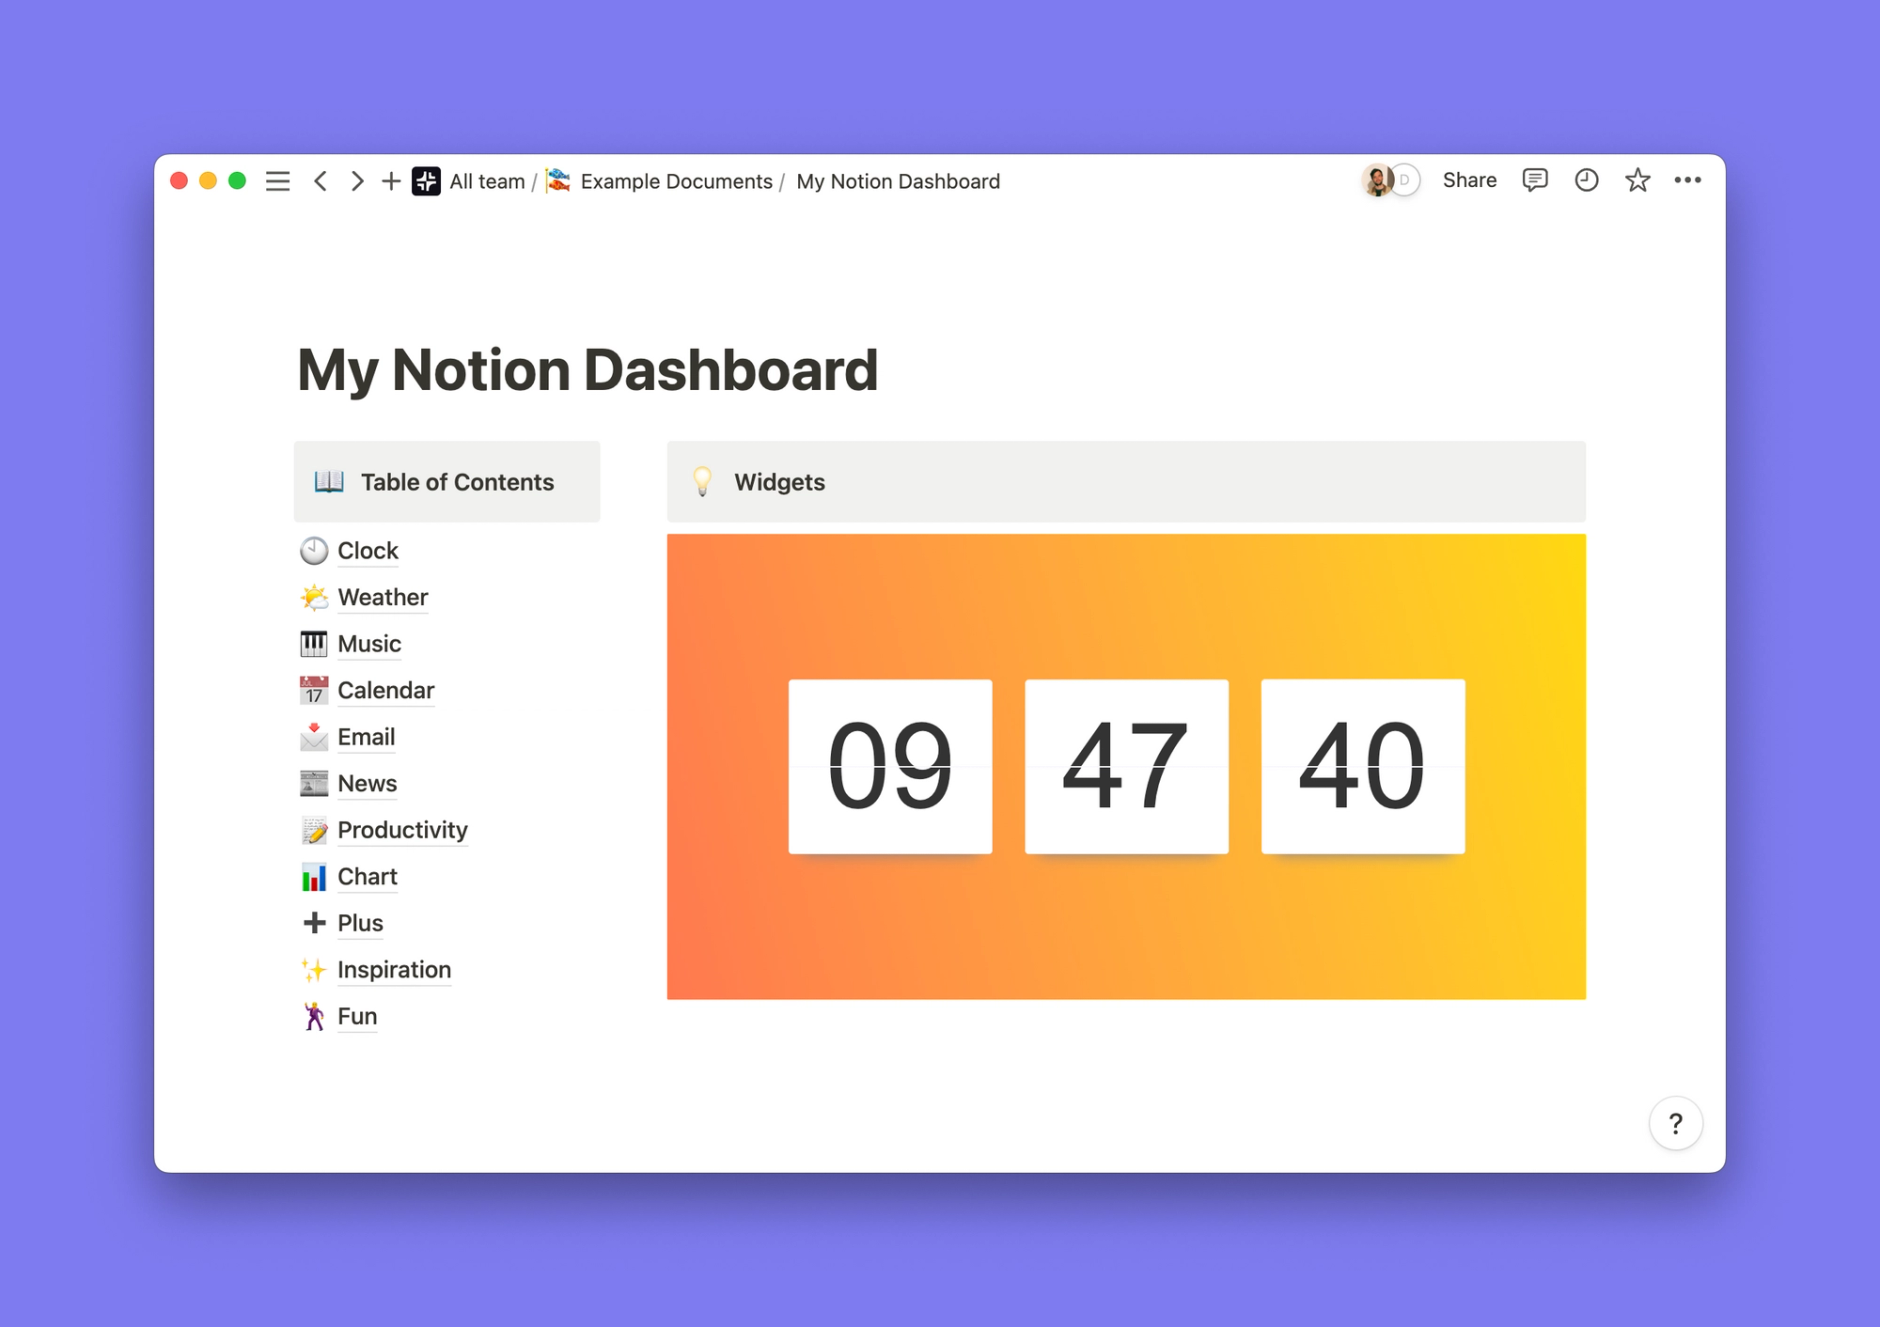Click the user avatar photo

click(x=1377, y=180)
